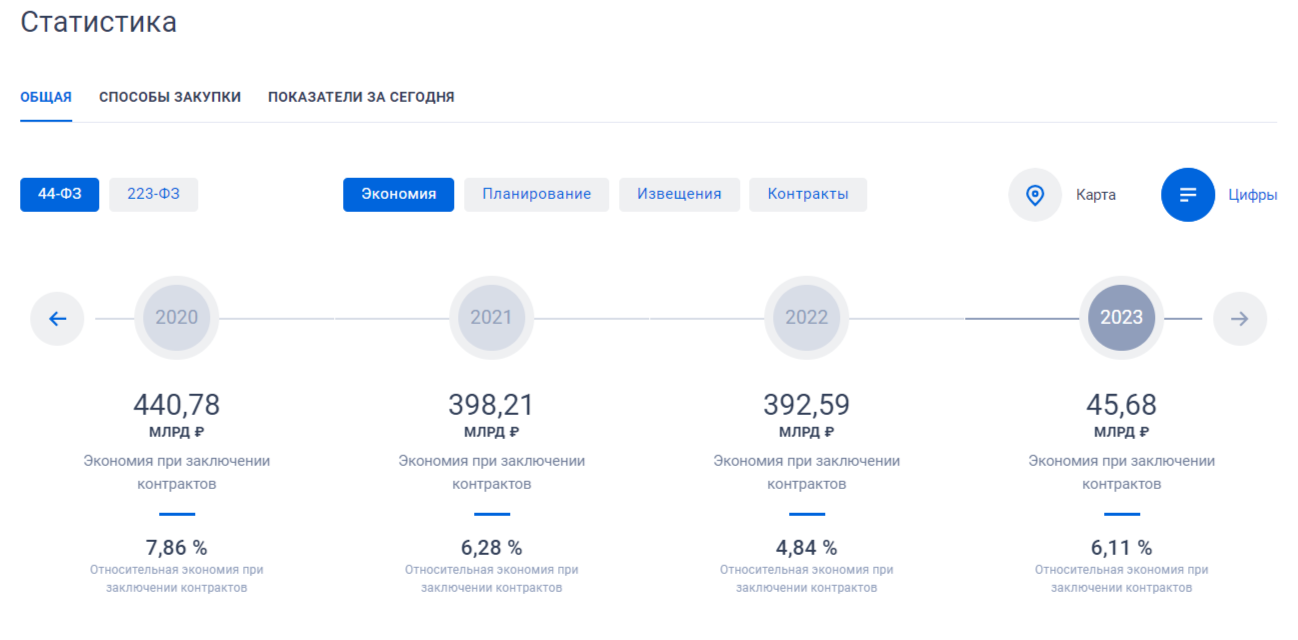The height and width of the screenshot is (640, 1298).
Task: Click the 392,59 value for 2022
Action: click(x=807, y=405)
